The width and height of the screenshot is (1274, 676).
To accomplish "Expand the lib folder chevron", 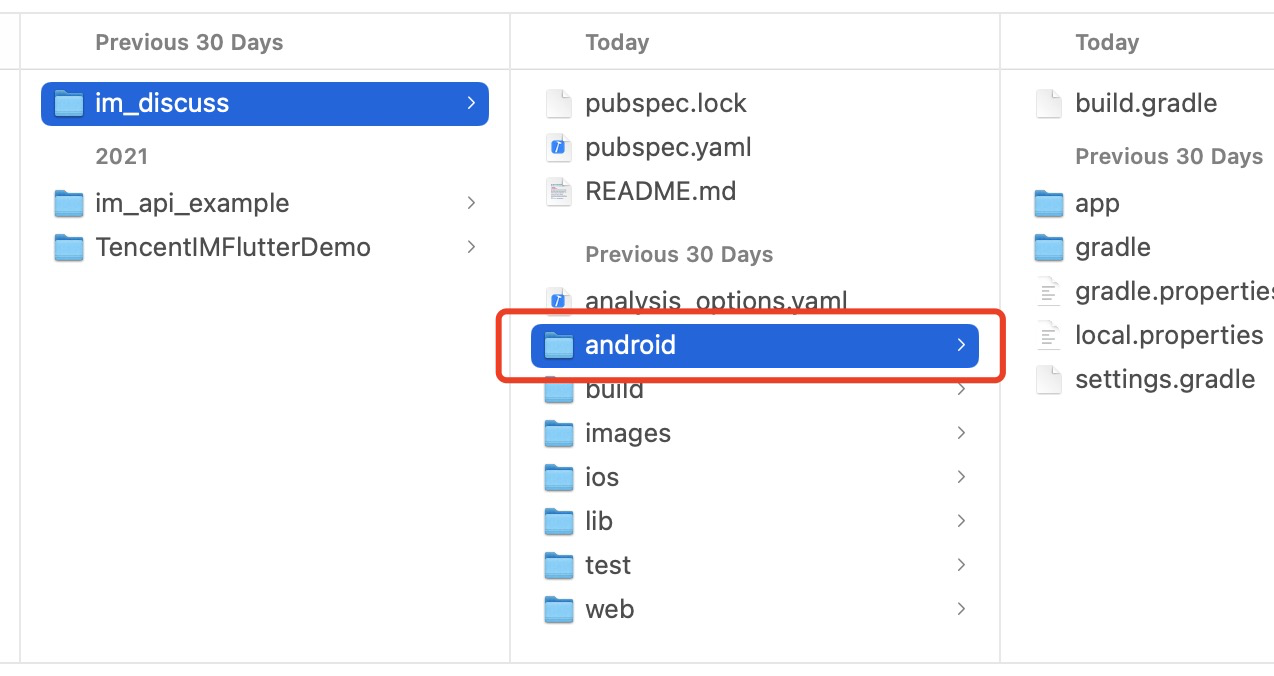I will 961,521.
